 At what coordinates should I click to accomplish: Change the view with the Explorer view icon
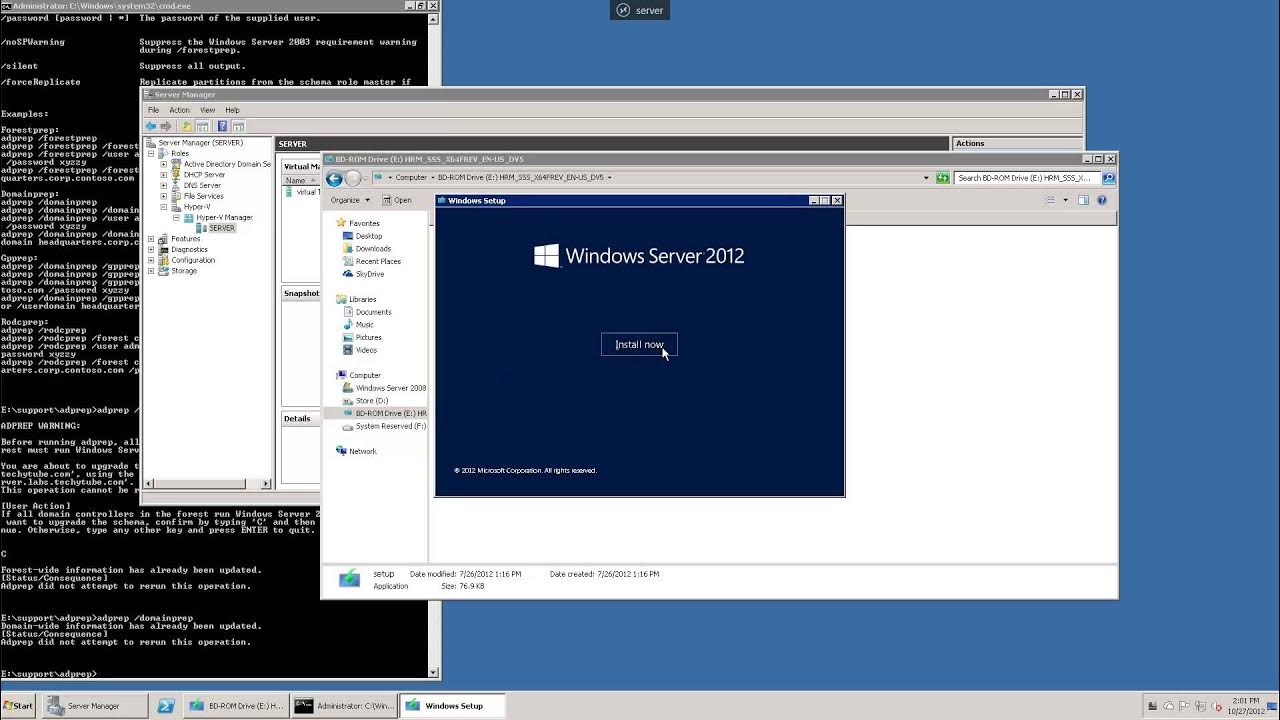tap(1050, 200)
